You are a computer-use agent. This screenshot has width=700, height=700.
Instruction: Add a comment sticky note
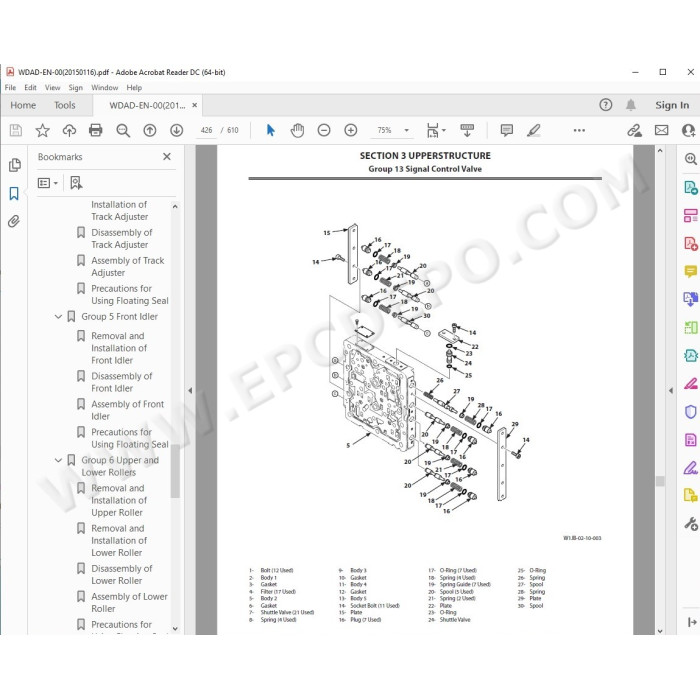click(x=507, y=130)
